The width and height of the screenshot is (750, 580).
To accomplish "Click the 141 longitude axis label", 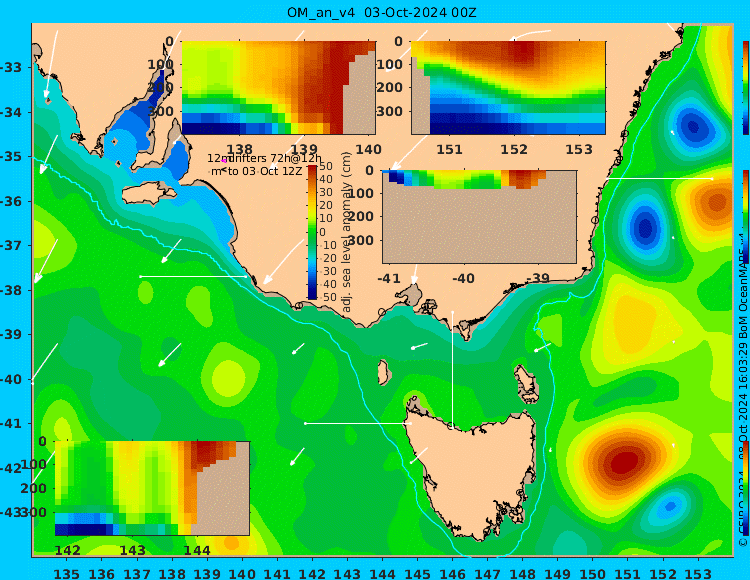I will point(277,573).
